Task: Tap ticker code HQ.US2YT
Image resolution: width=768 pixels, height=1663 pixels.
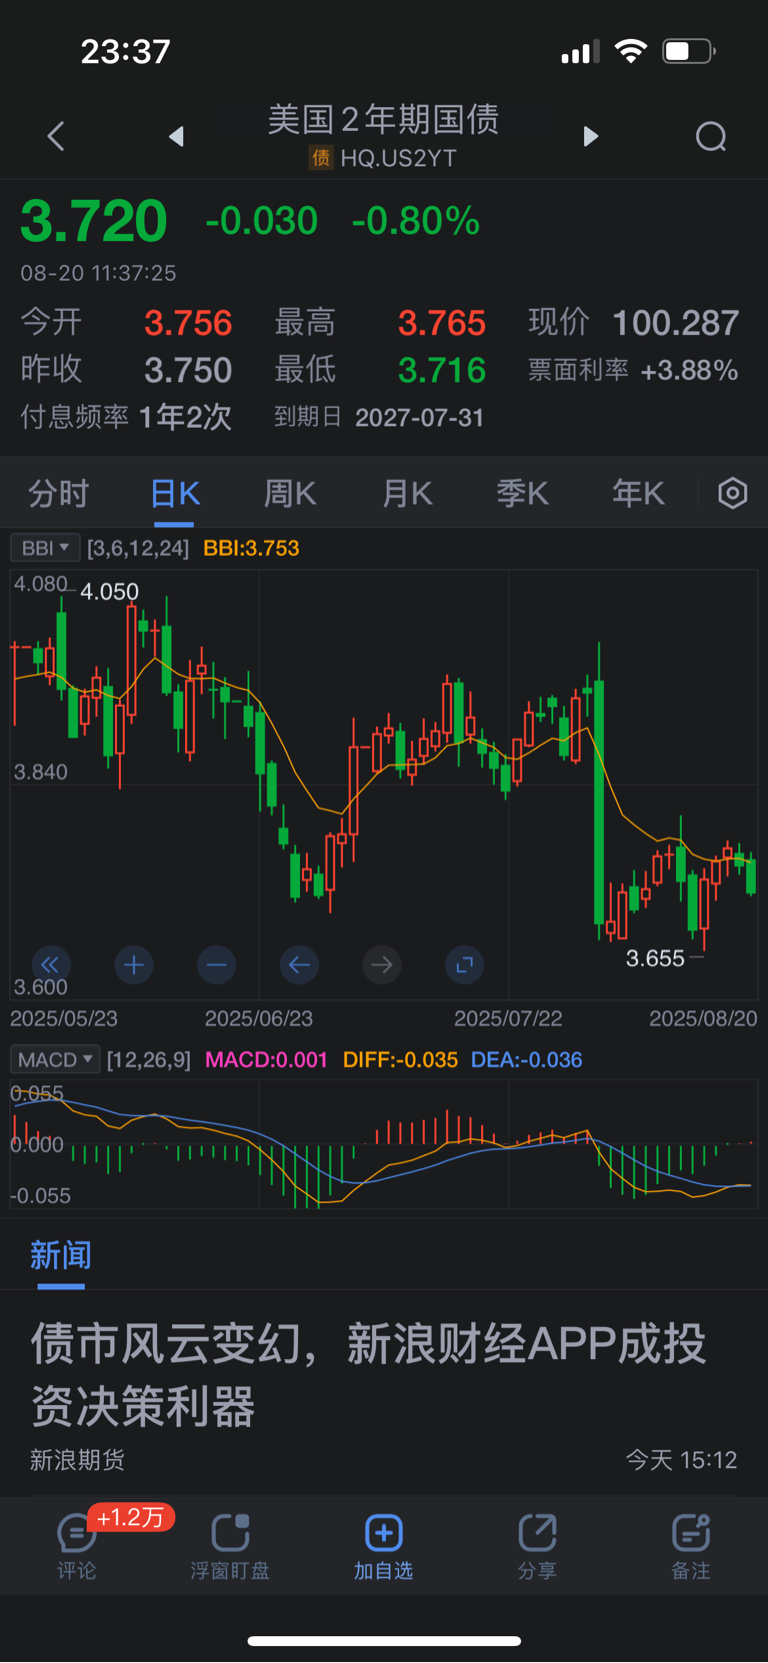Action: point(398,158)
